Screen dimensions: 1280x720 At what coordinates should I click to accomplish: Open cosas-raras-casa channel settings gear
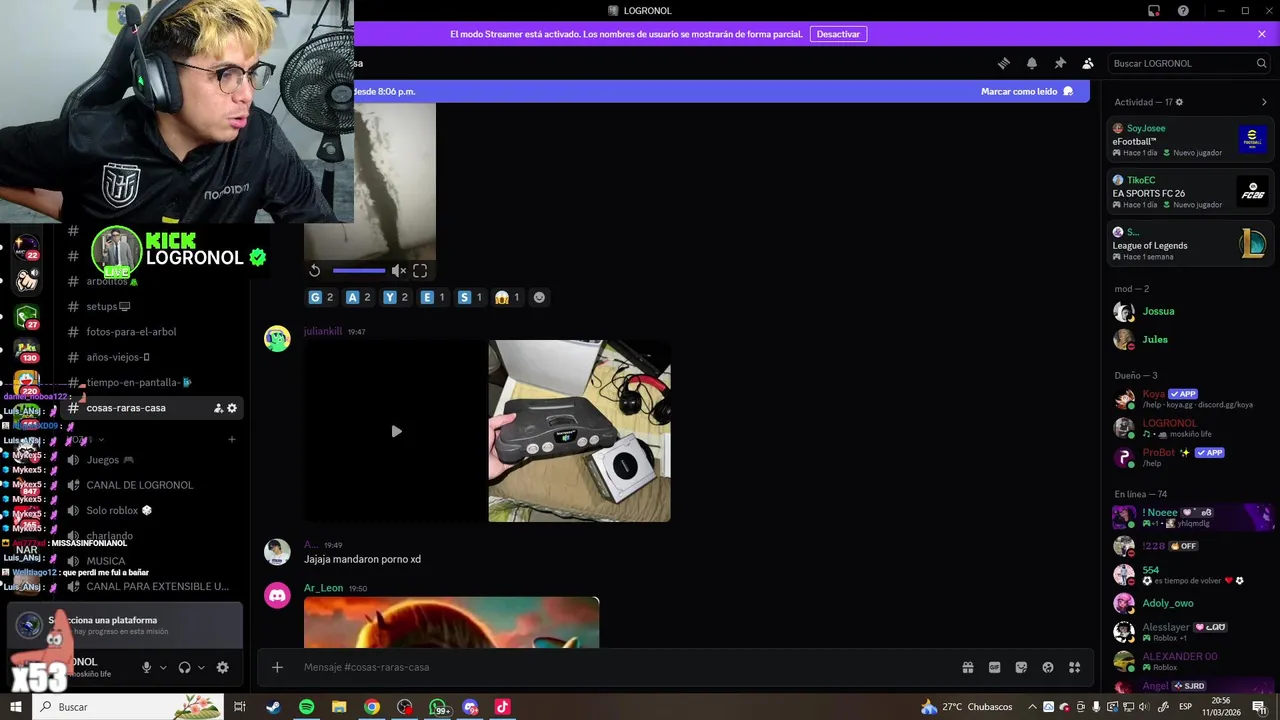232,408
